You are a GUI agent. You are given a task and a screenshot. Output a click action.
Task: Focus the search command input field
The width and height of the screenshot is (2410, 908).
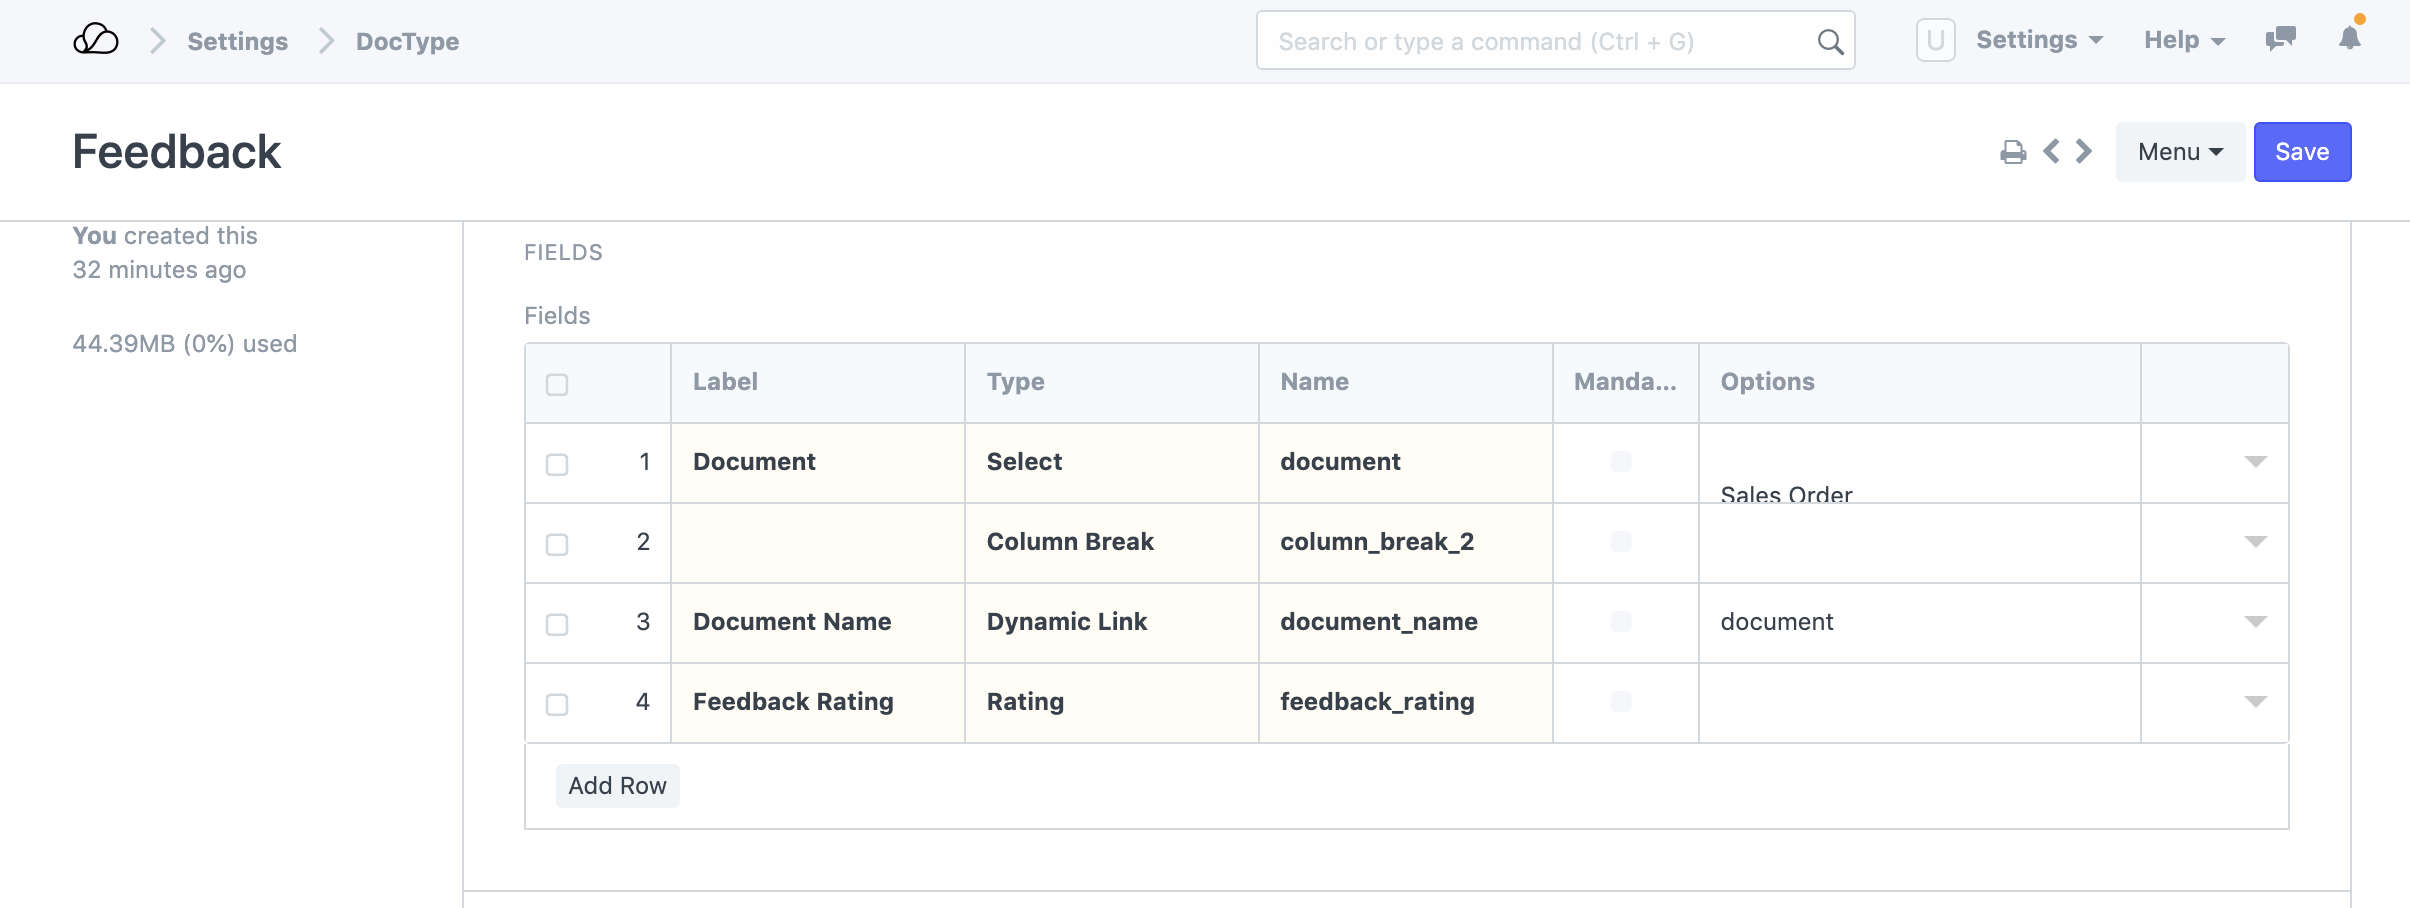1540,42
